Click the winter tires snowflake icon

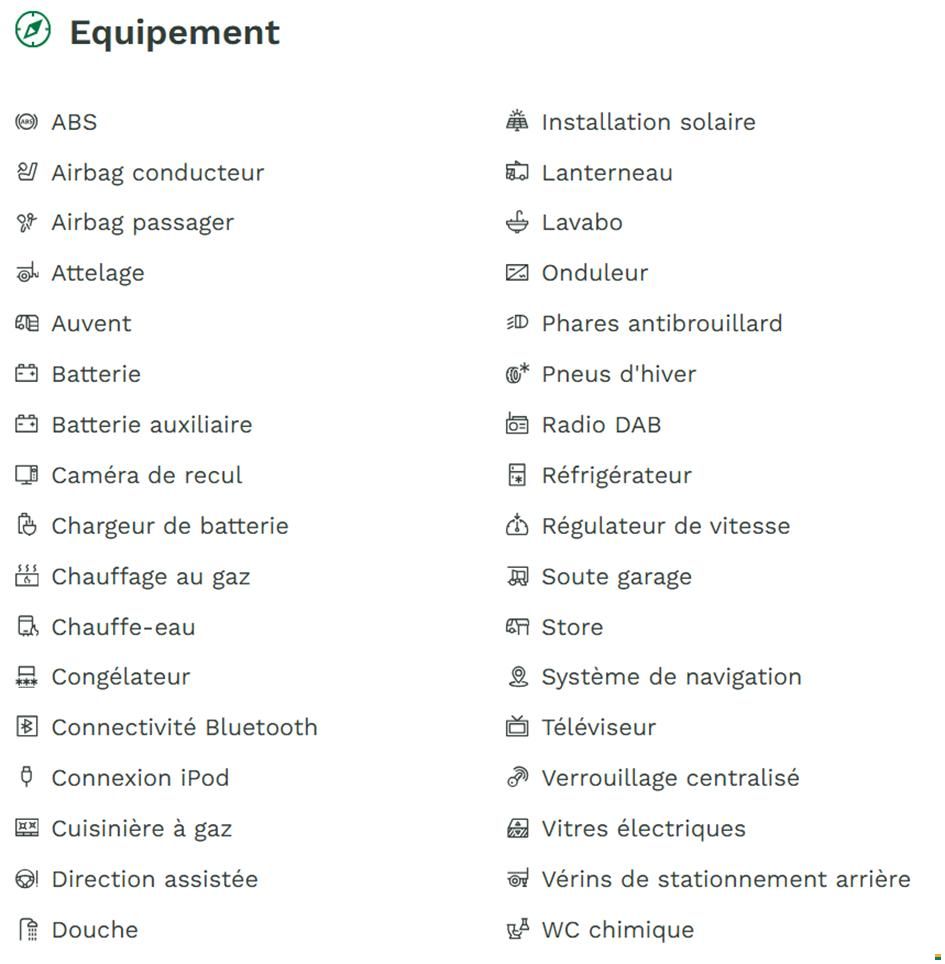[x=516, y=374]
